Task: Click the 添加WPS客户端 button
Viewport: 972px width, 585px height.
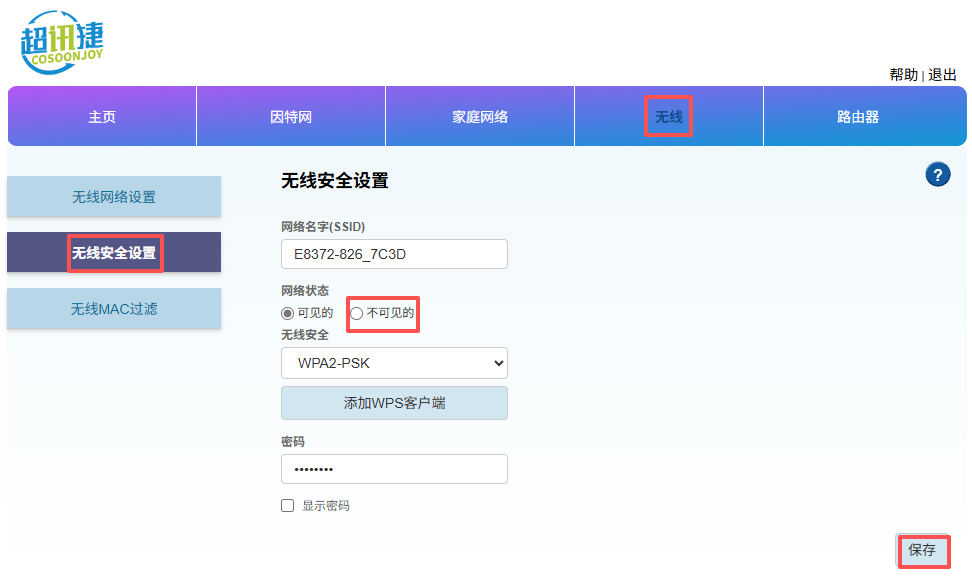Action: coord(394,400)
